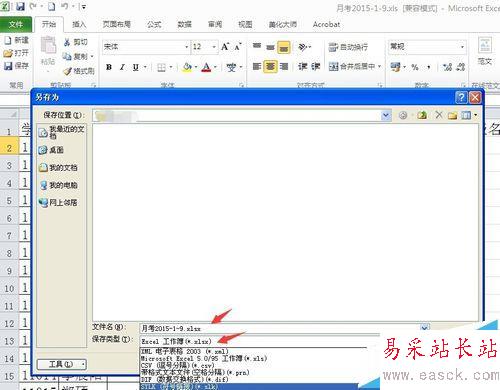Viewport: 500px width, 390px height.
Task: Open the File (文件) tab
Action: (x=16, y=24)
